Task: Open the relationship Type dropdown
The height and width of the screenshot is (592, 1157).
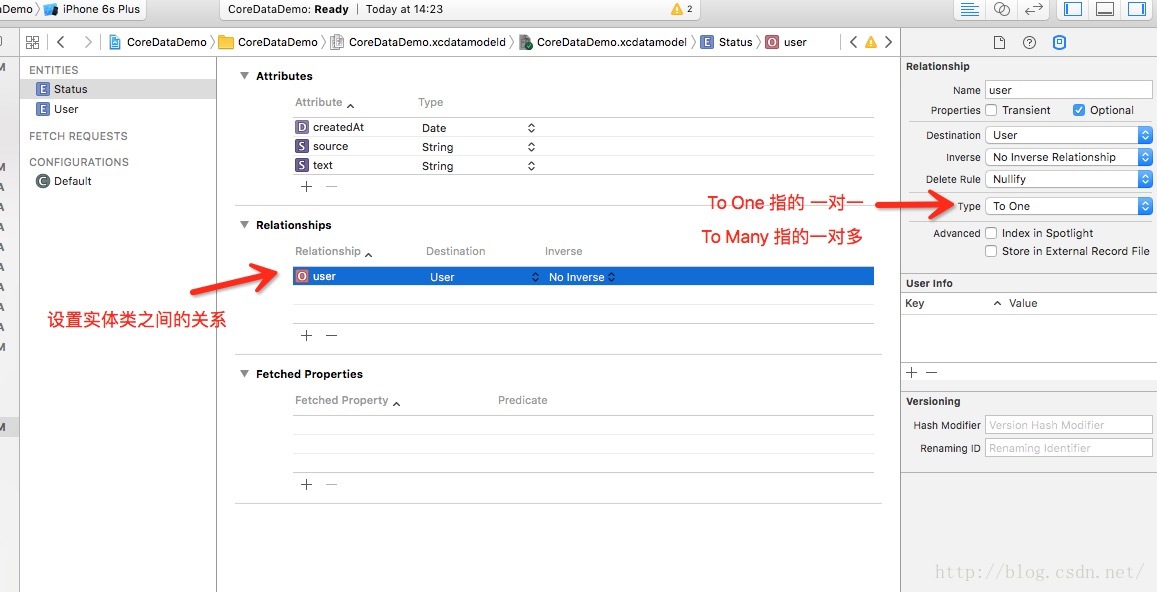Action: tap(1068, 206)
